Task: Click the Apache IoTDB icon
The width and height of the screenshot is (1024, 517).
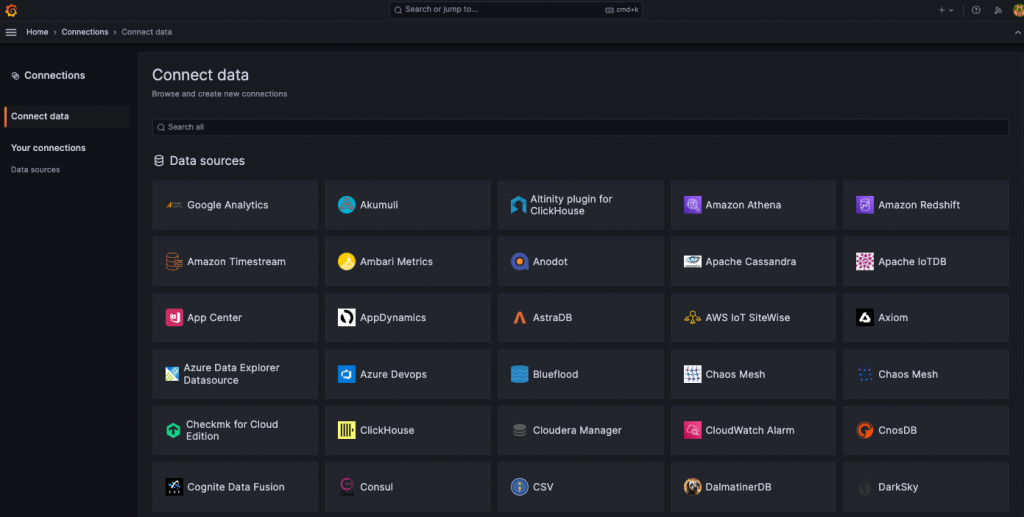Action: 865,261
